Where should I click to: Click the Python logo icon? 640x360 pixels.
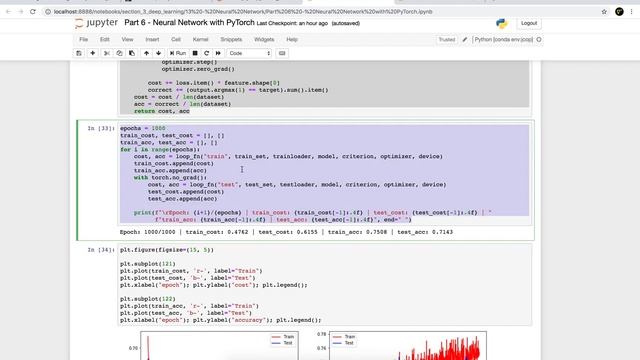[502, 23]
